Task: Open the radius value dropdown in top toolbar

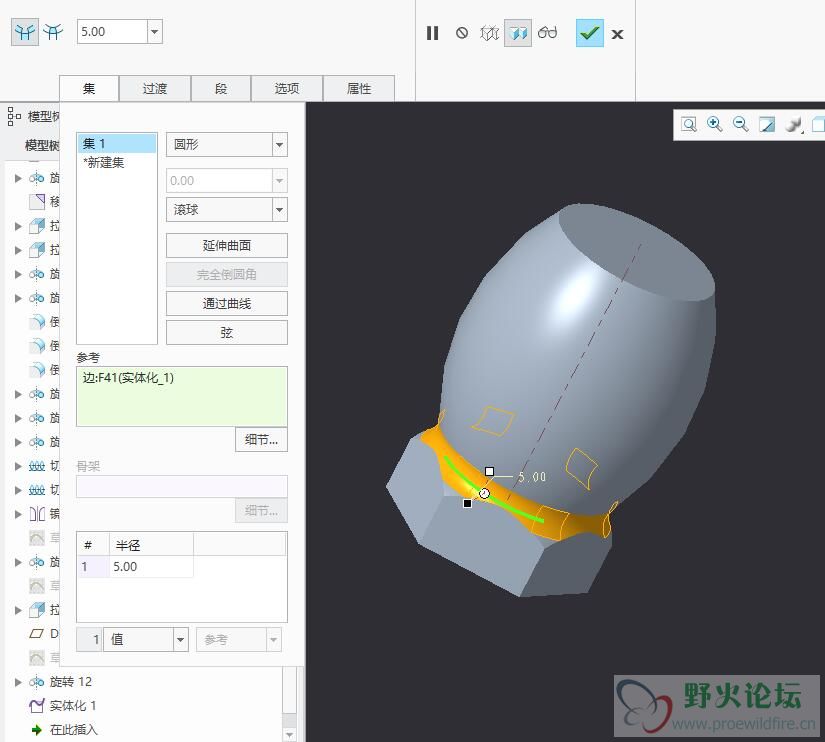Action: (x=154, y=32)
